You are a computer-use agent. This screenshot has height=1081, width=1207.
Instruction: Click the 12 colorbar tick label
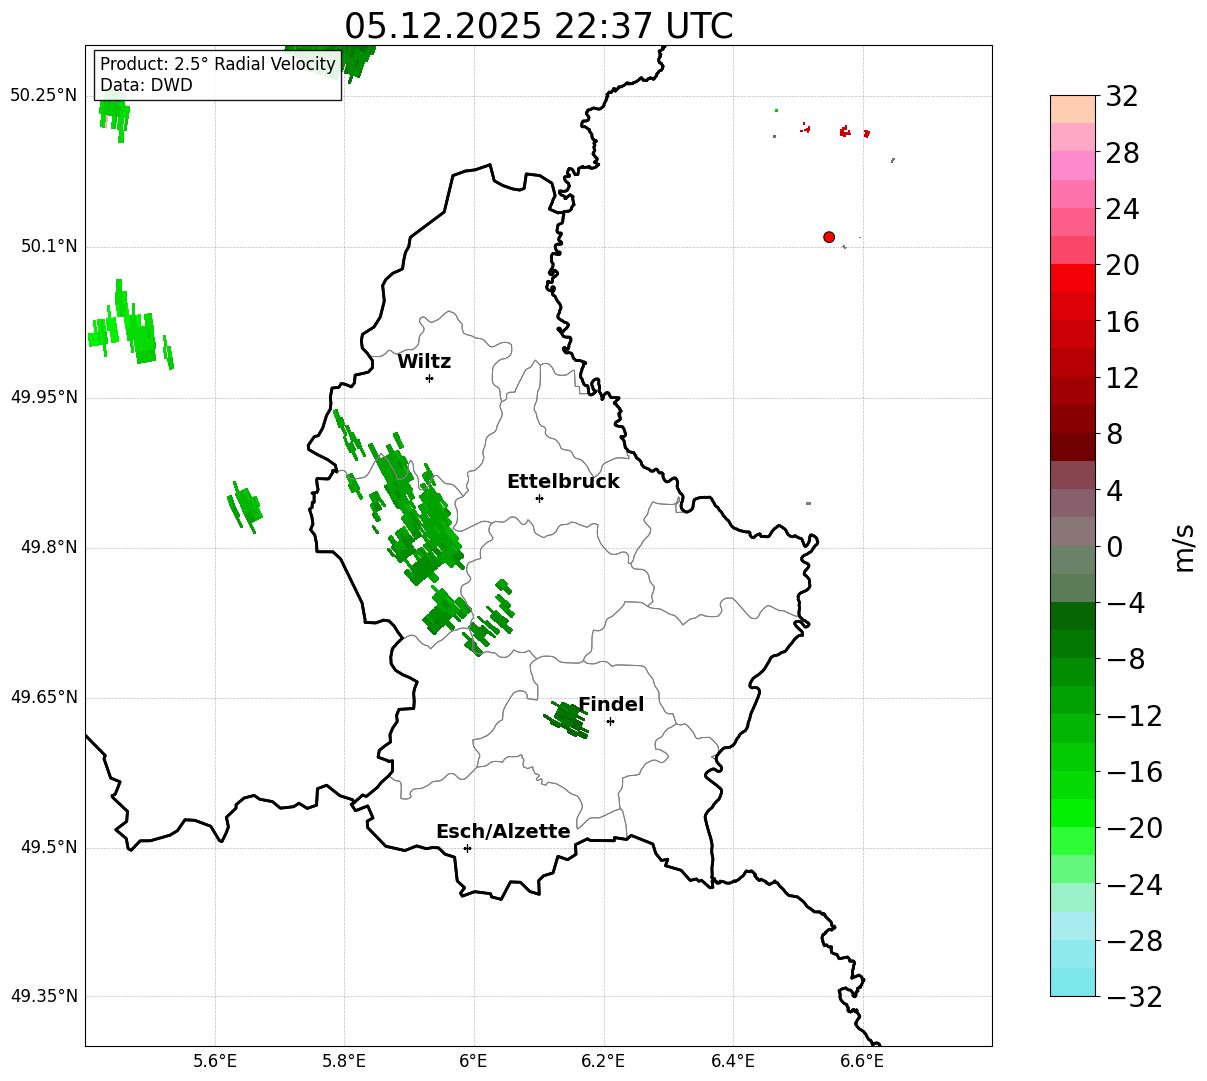click(1122, 378)
